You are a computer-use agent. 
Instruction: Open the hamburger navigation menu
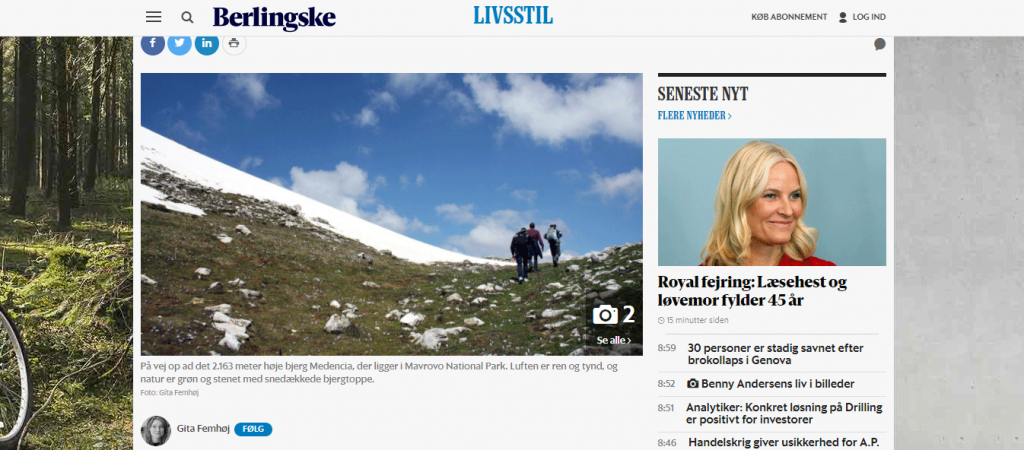(x=153, y=17)
